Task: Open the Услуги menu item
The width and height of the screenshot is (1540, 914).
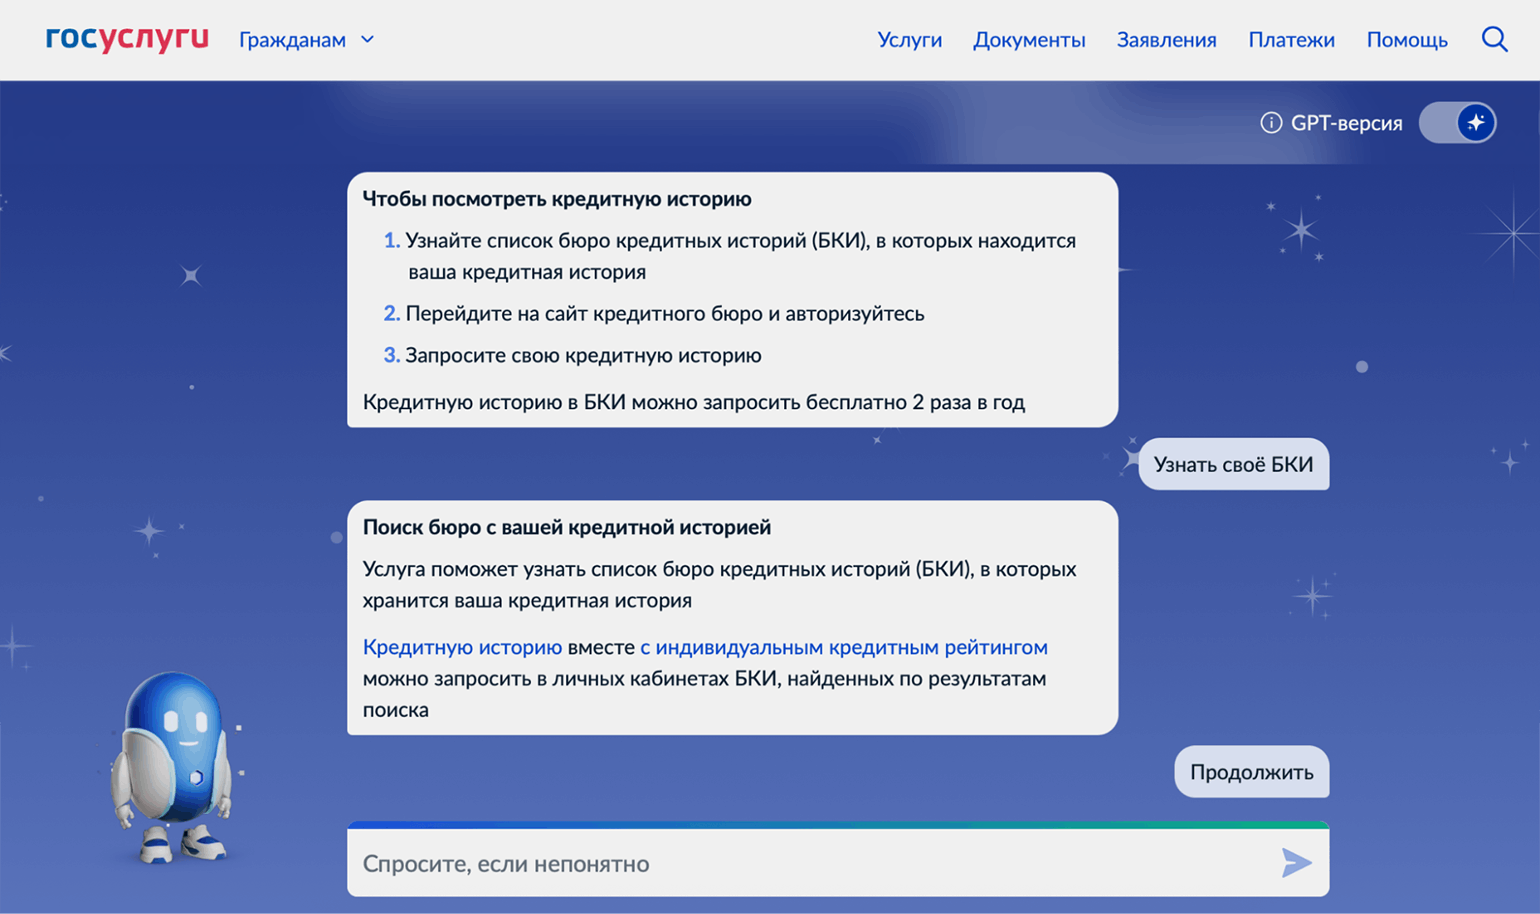Action: click(909, 40)
